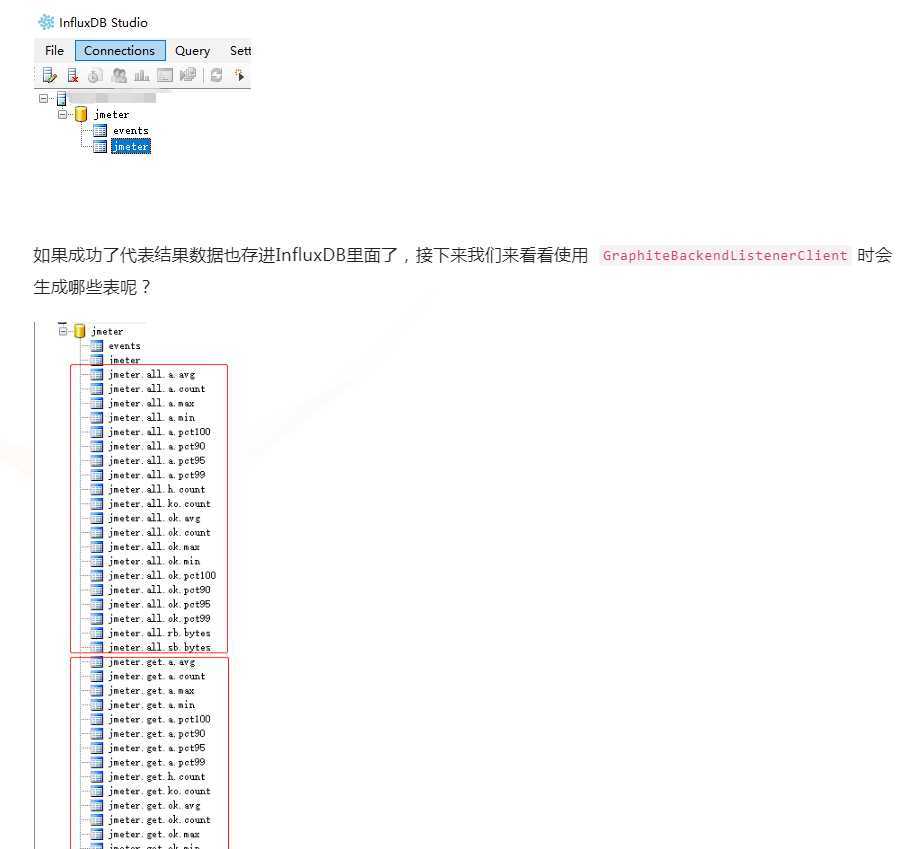Select jmeter.all.ok.pct99 row
The image size is (924, 849).
[159, 619]
